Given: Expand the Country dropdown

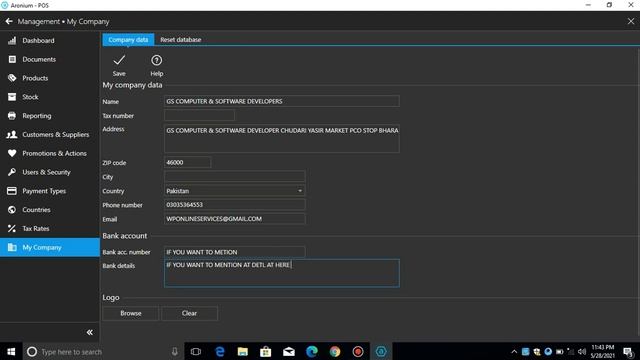Looking at the screenshot, I should coord(300,191).
